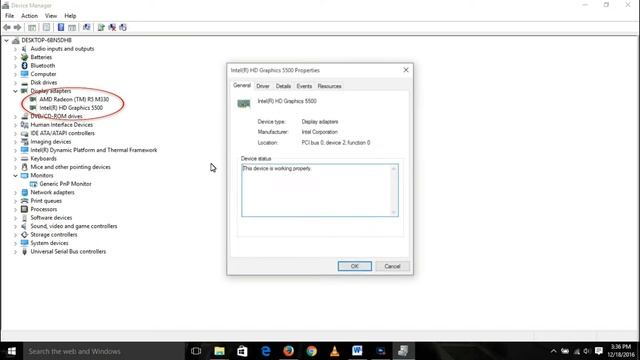Select Intel(R) Dynamic Platform and Thermal Framework
The width and height of the screenshot is (640, 360).
point(94,150)
